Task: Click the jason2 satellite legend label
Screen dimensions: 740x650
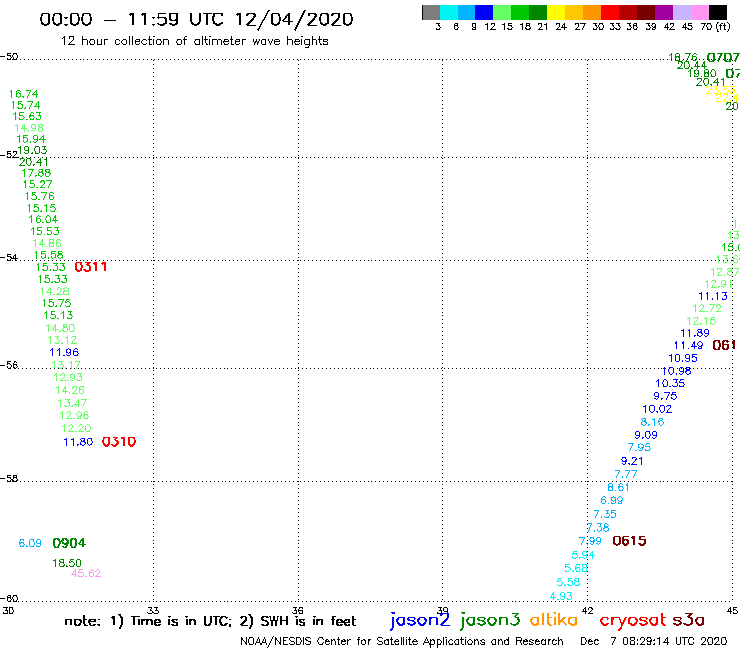Action: coord(420,621)
